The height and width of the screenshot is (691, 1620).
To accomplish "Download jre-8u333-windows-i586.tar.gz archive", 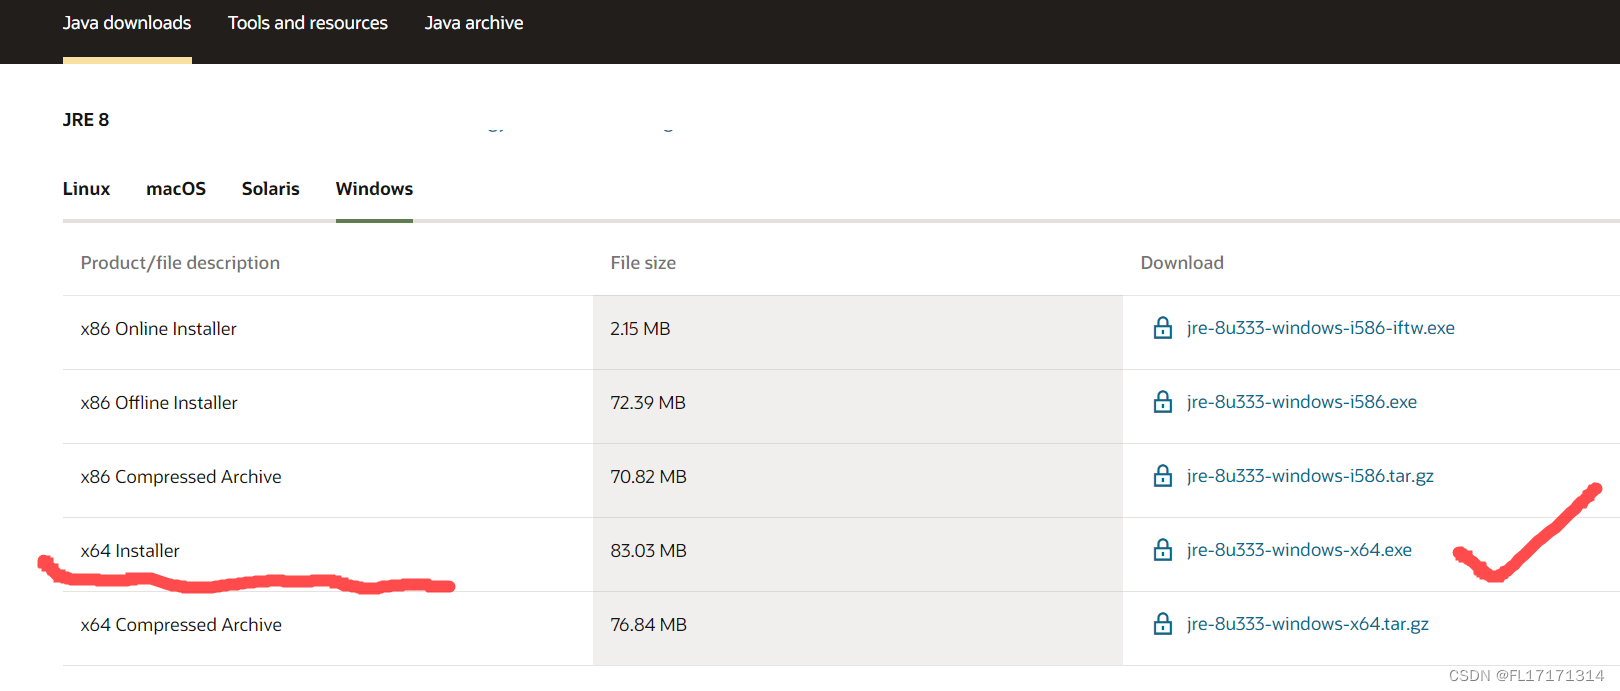I will [x=1310, y=476].
